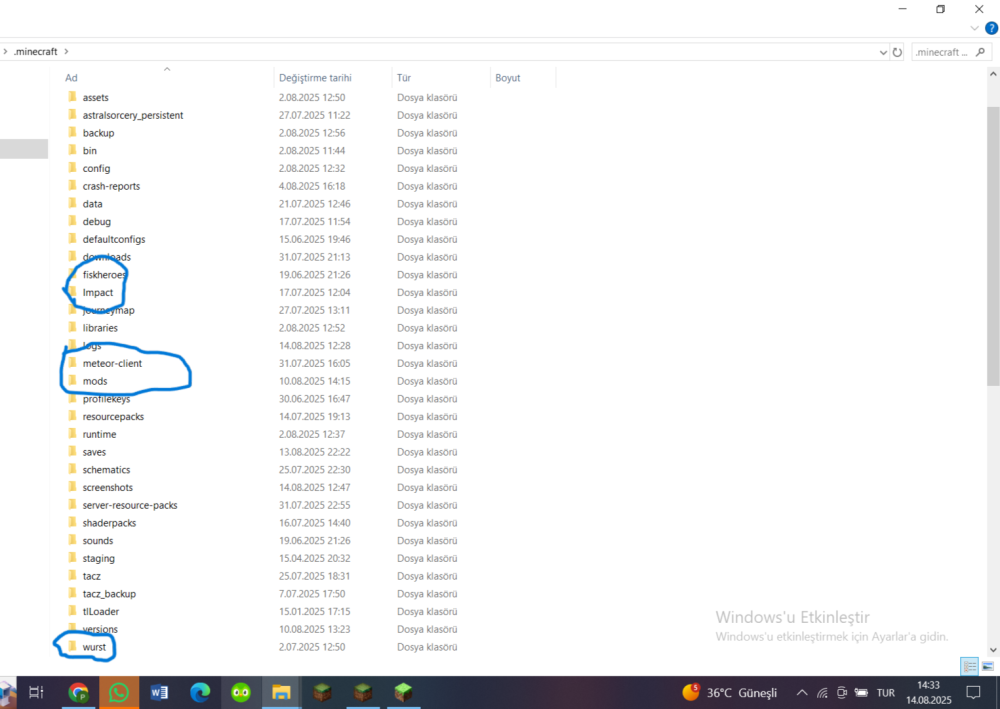
Task: Click the network icon in system tray
Action: tap(823, 693)
